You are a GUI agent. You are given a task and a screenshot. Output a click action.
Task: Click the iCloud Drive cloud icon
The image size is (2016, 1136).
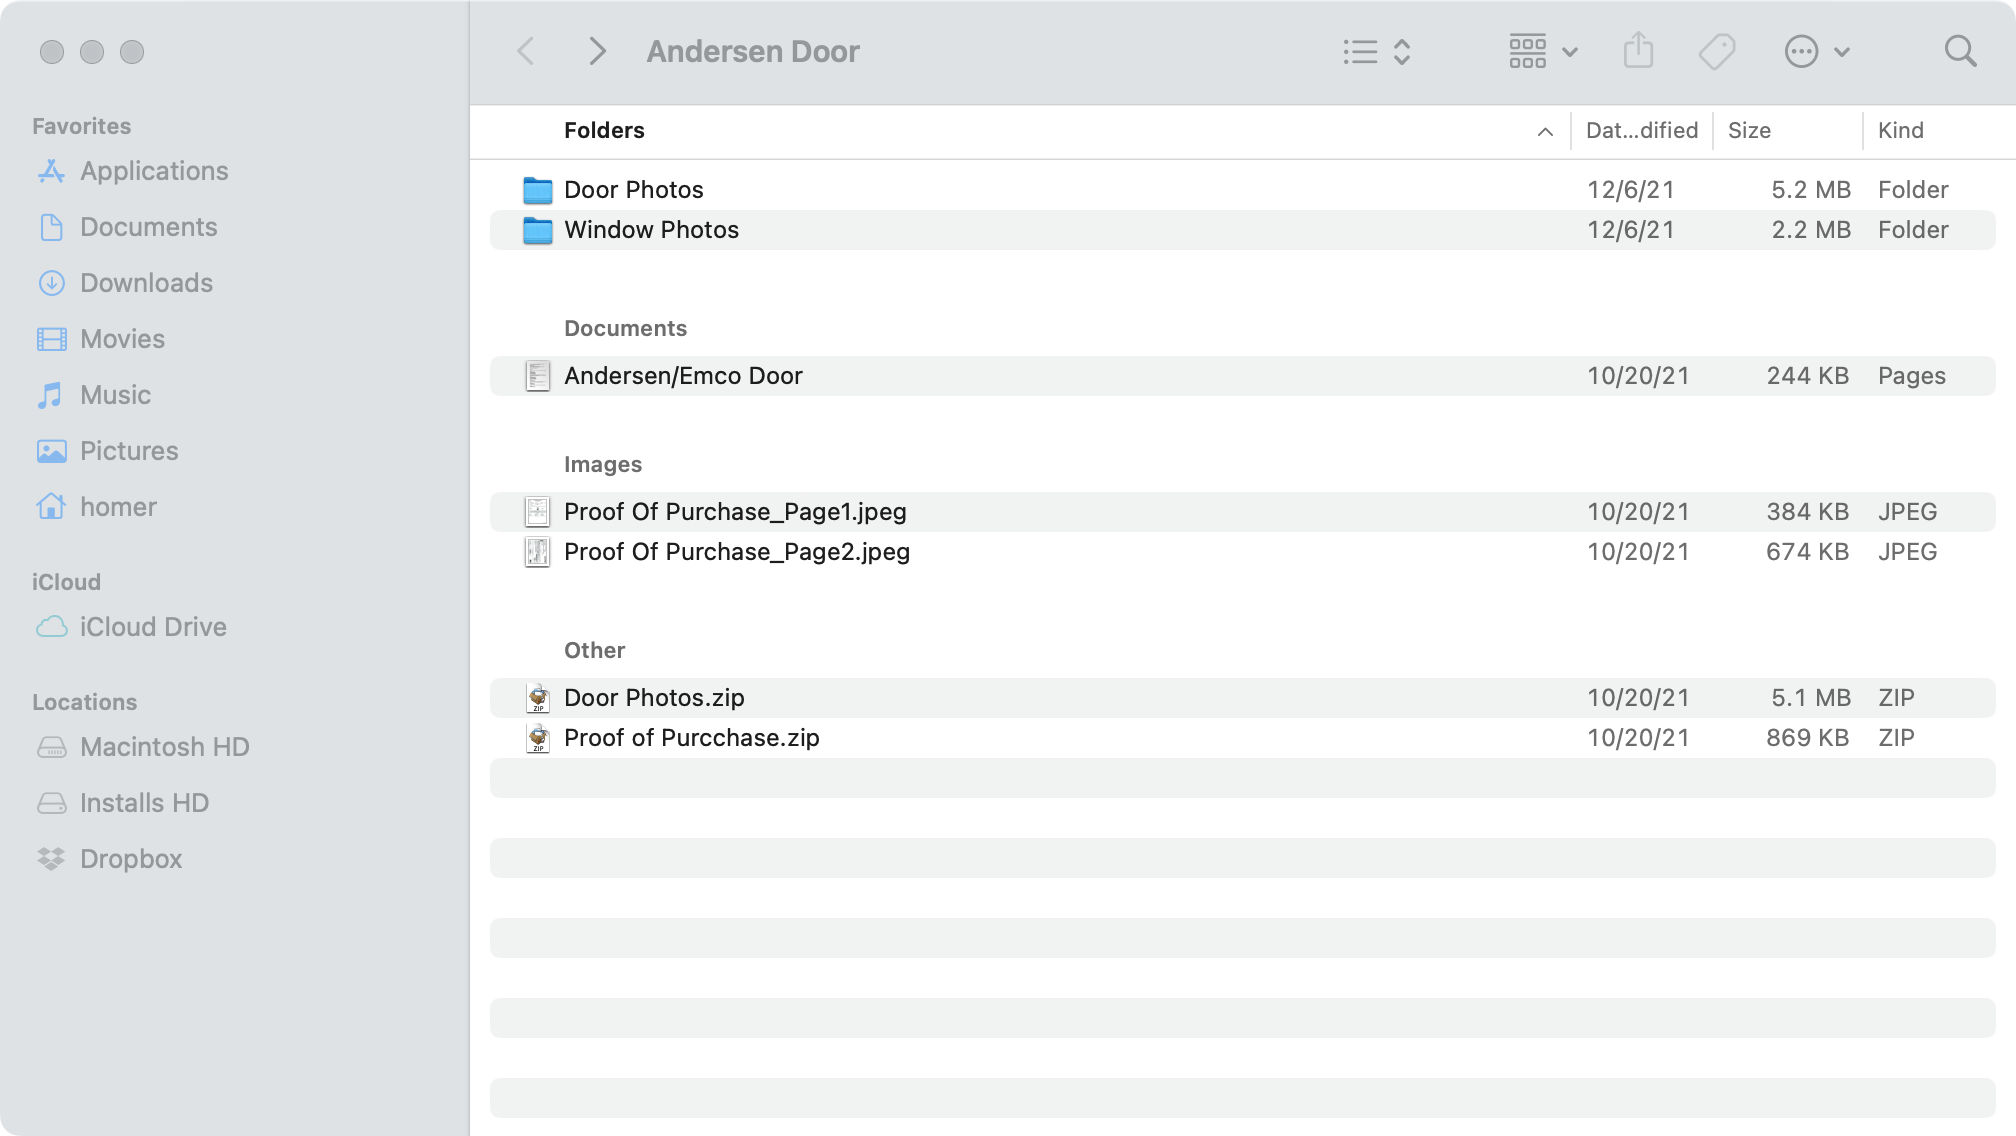(52, 627)
